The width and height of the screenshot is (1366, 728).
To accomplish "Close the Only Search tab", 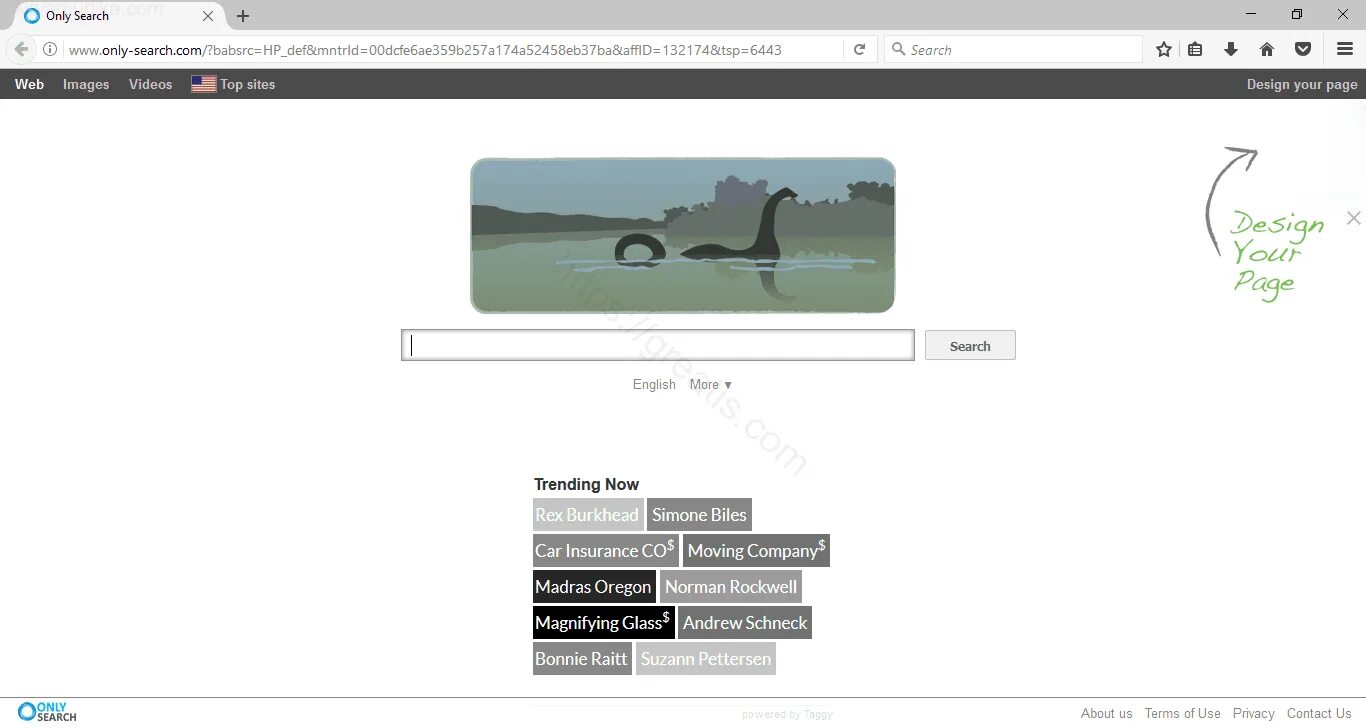I will coord(208,16).
